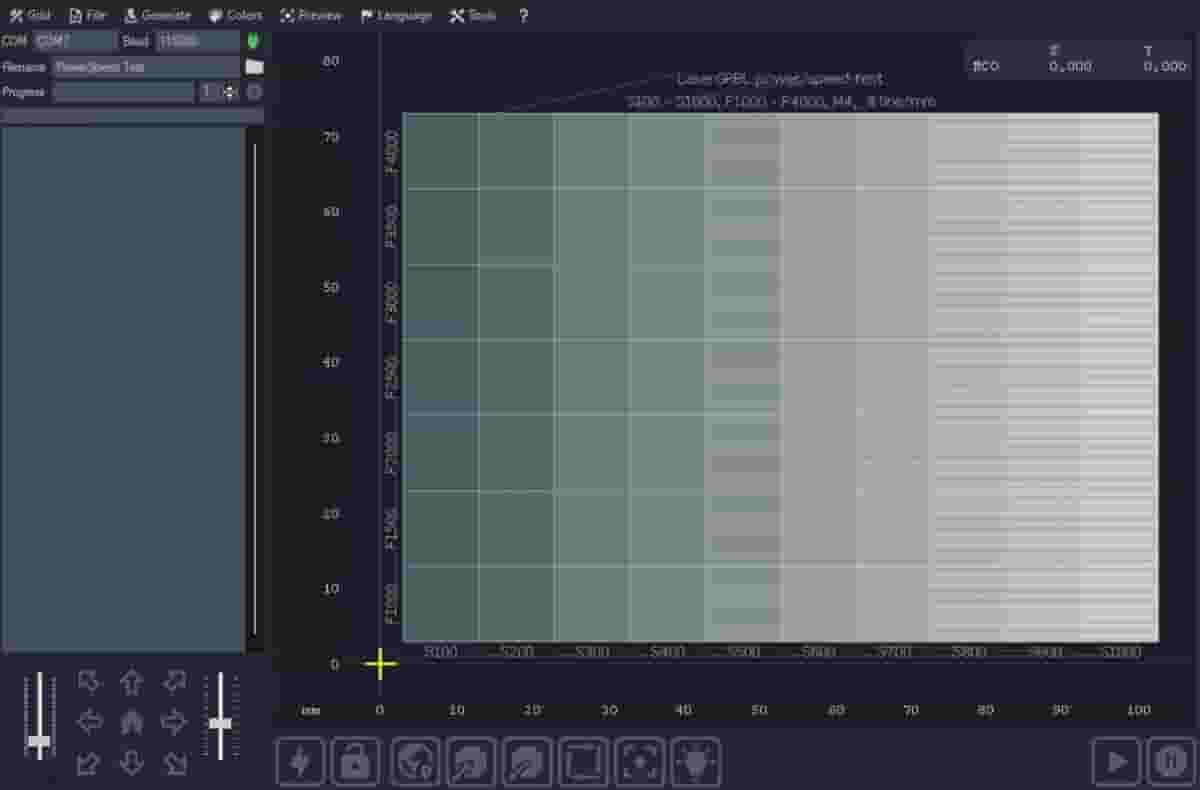Viewport: 1200px width, 790px height.
Task: Click the frame/border trace icon
Action: [x=582, y=761]
